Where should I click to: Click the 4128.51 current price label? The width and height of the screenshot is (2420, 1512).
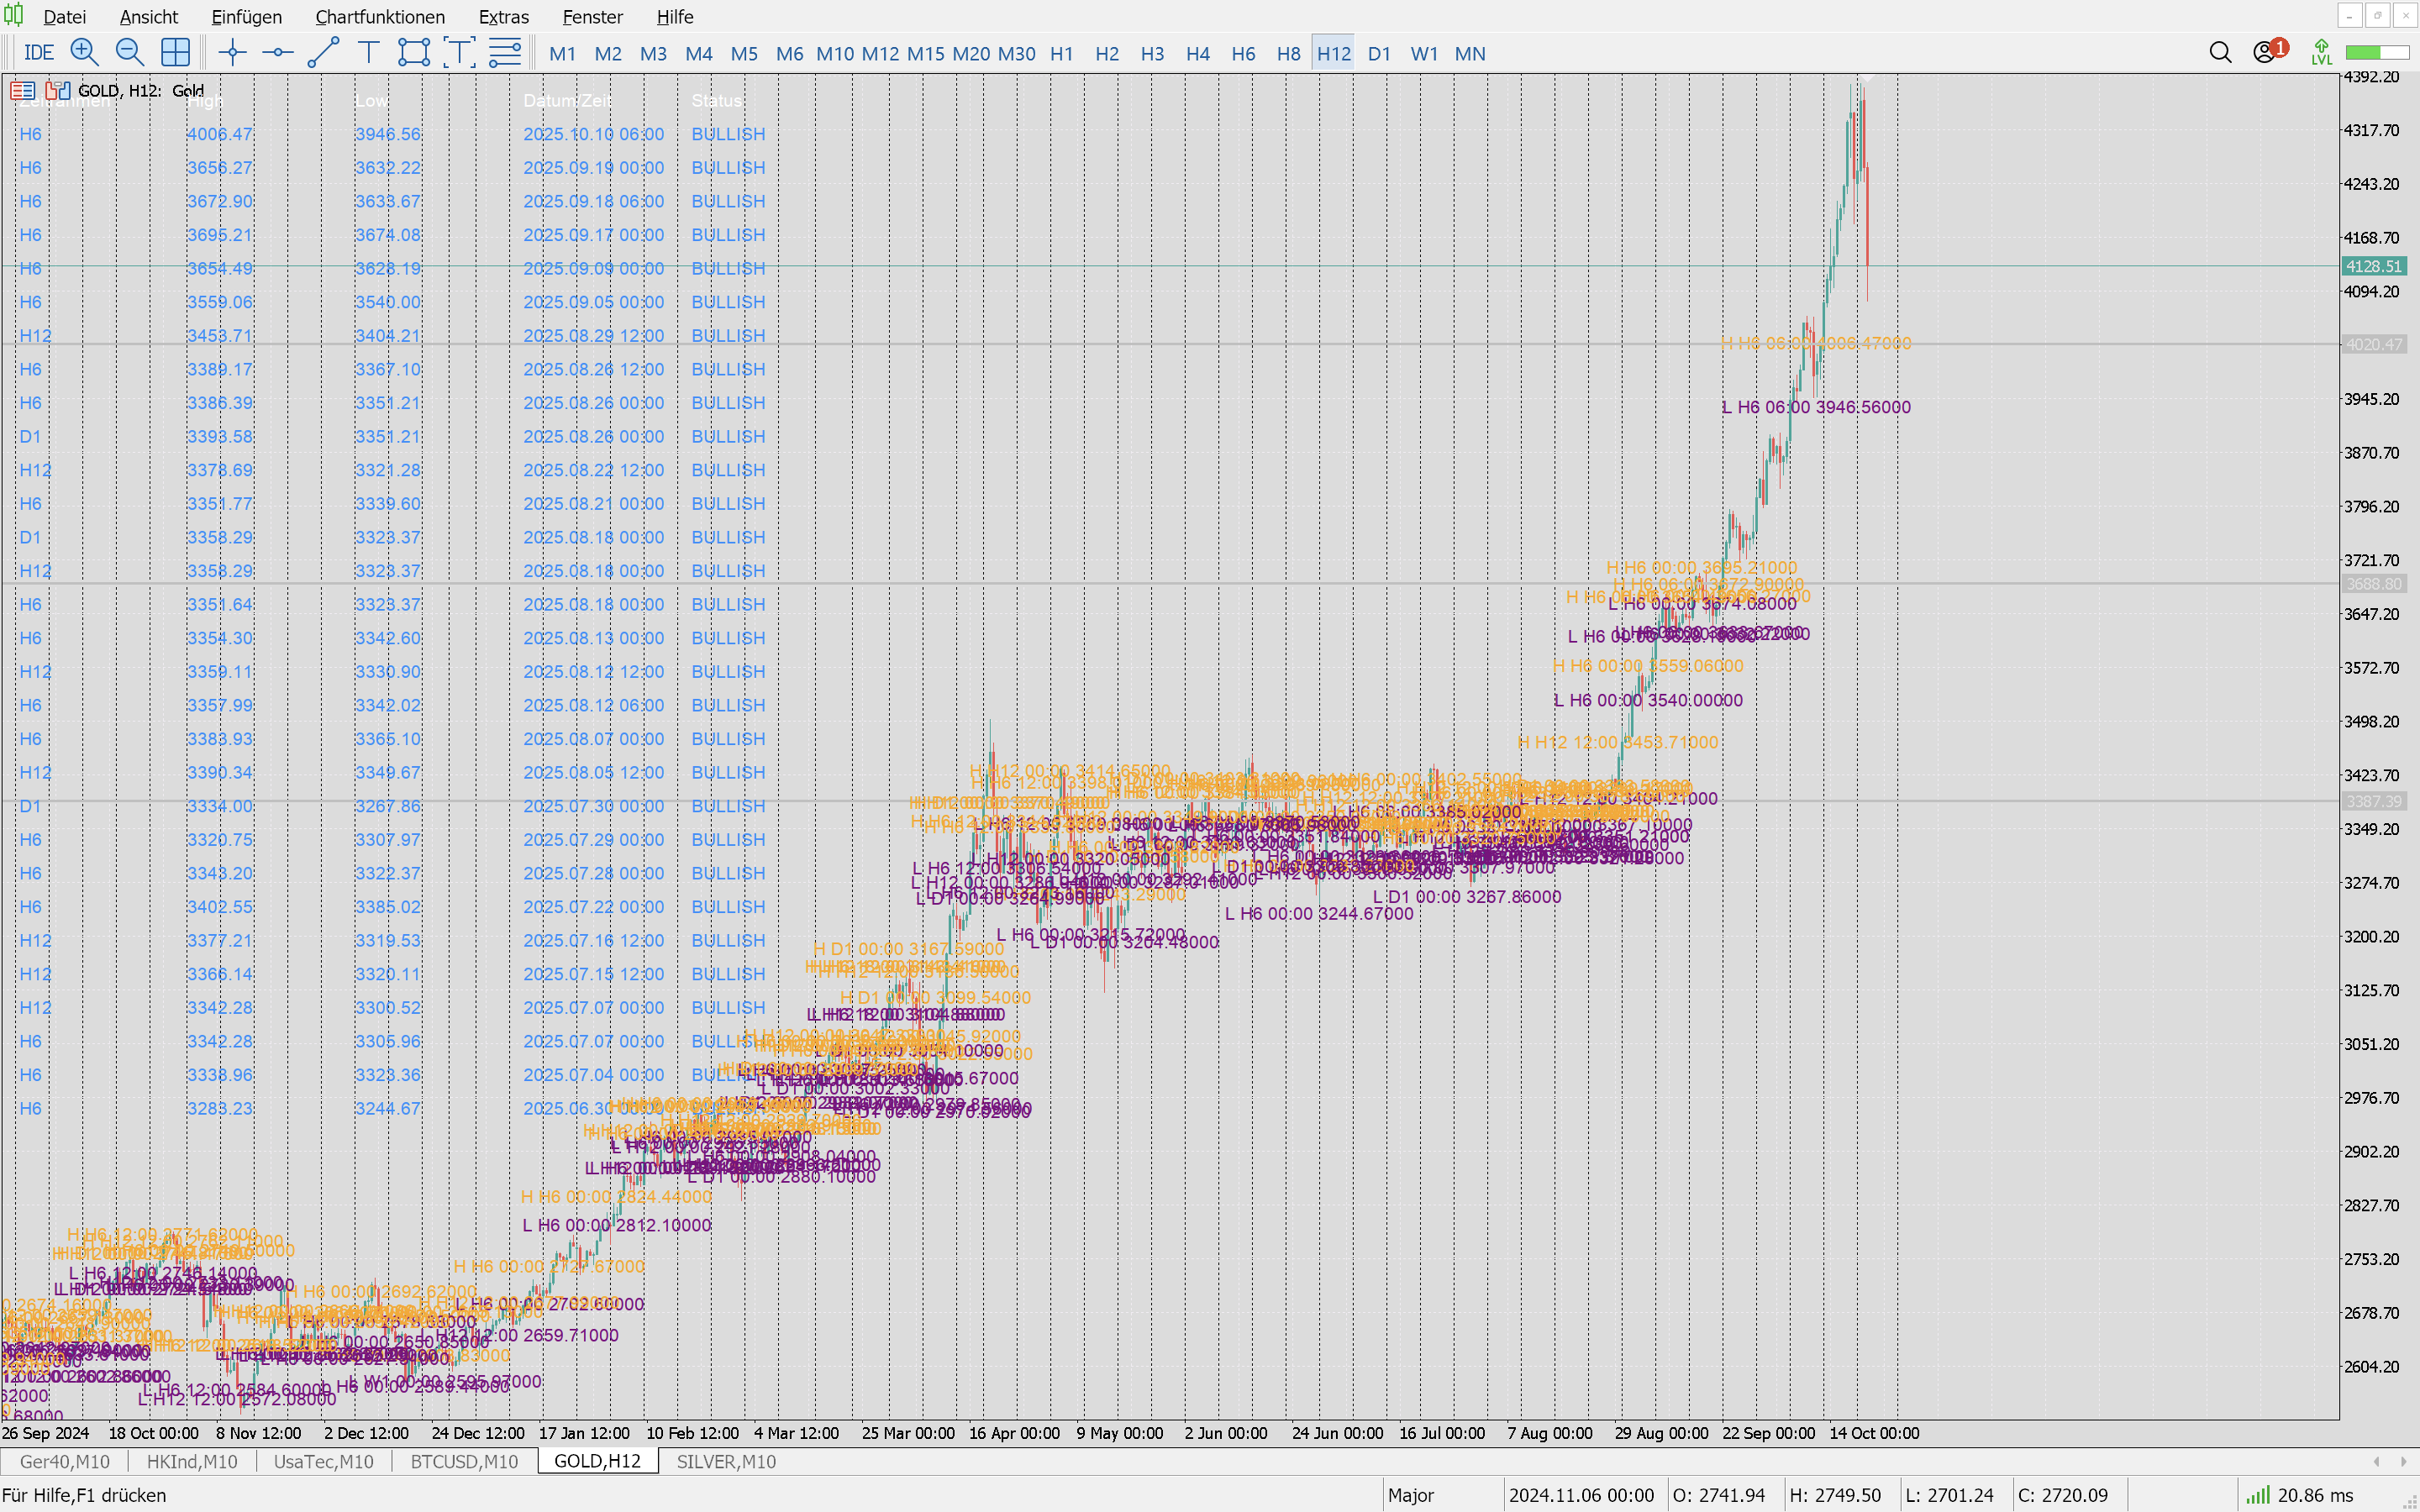pos(2373,266)
